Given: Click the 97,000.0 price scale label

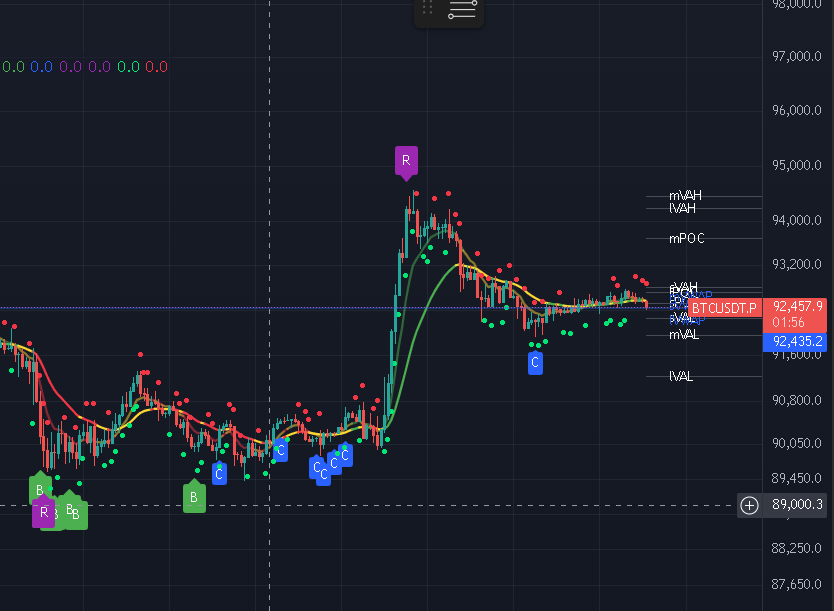Looking at the screenshot, I should click(797, 56).
